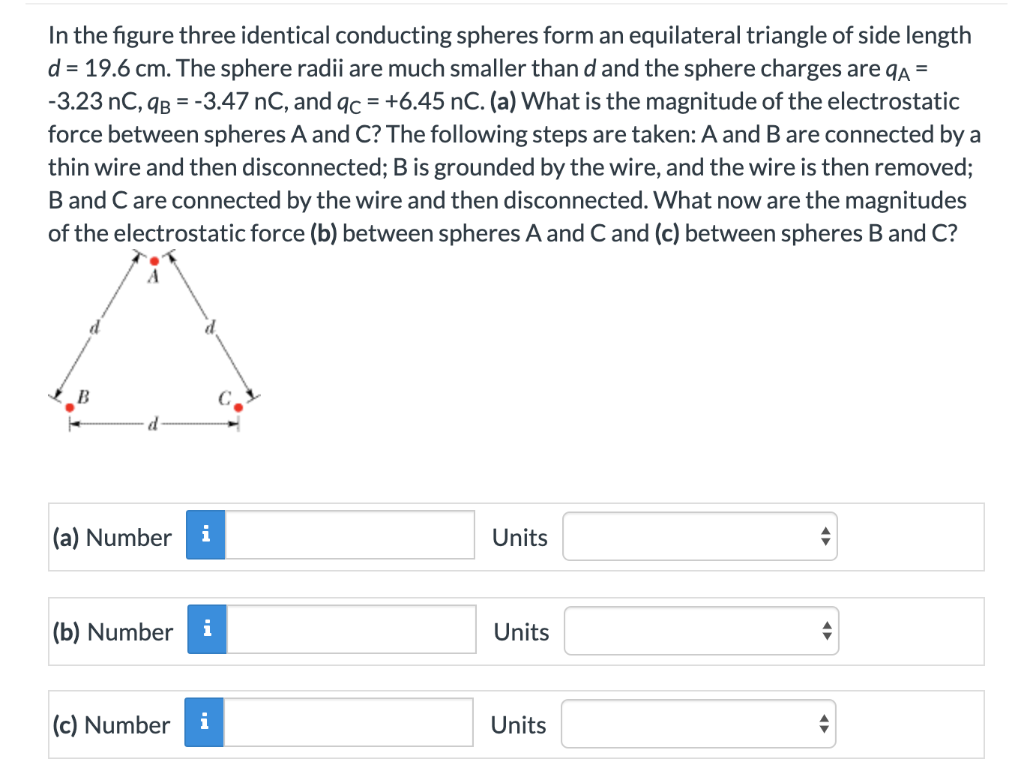This screenshot has height=774, width=1024.
Task: Select the red dot marking sphere B
Action: pos(68,408)
